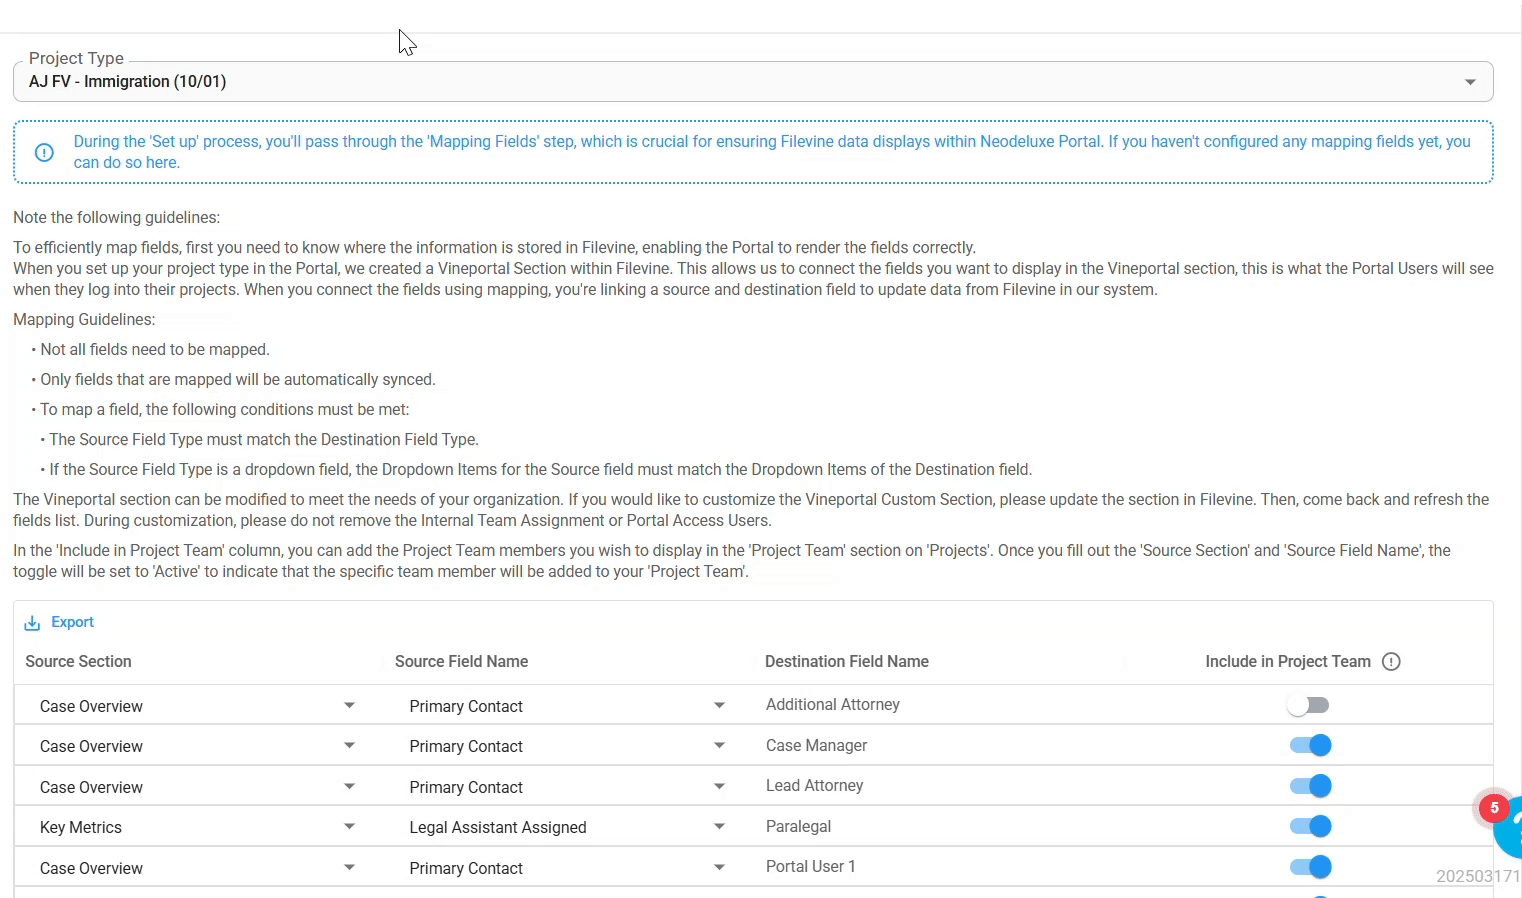The image size is (1522, 898).
Task: Toggle Include in Project Team for Additional Attorney
Action: pyautogui.click(x=1309, y=706)
